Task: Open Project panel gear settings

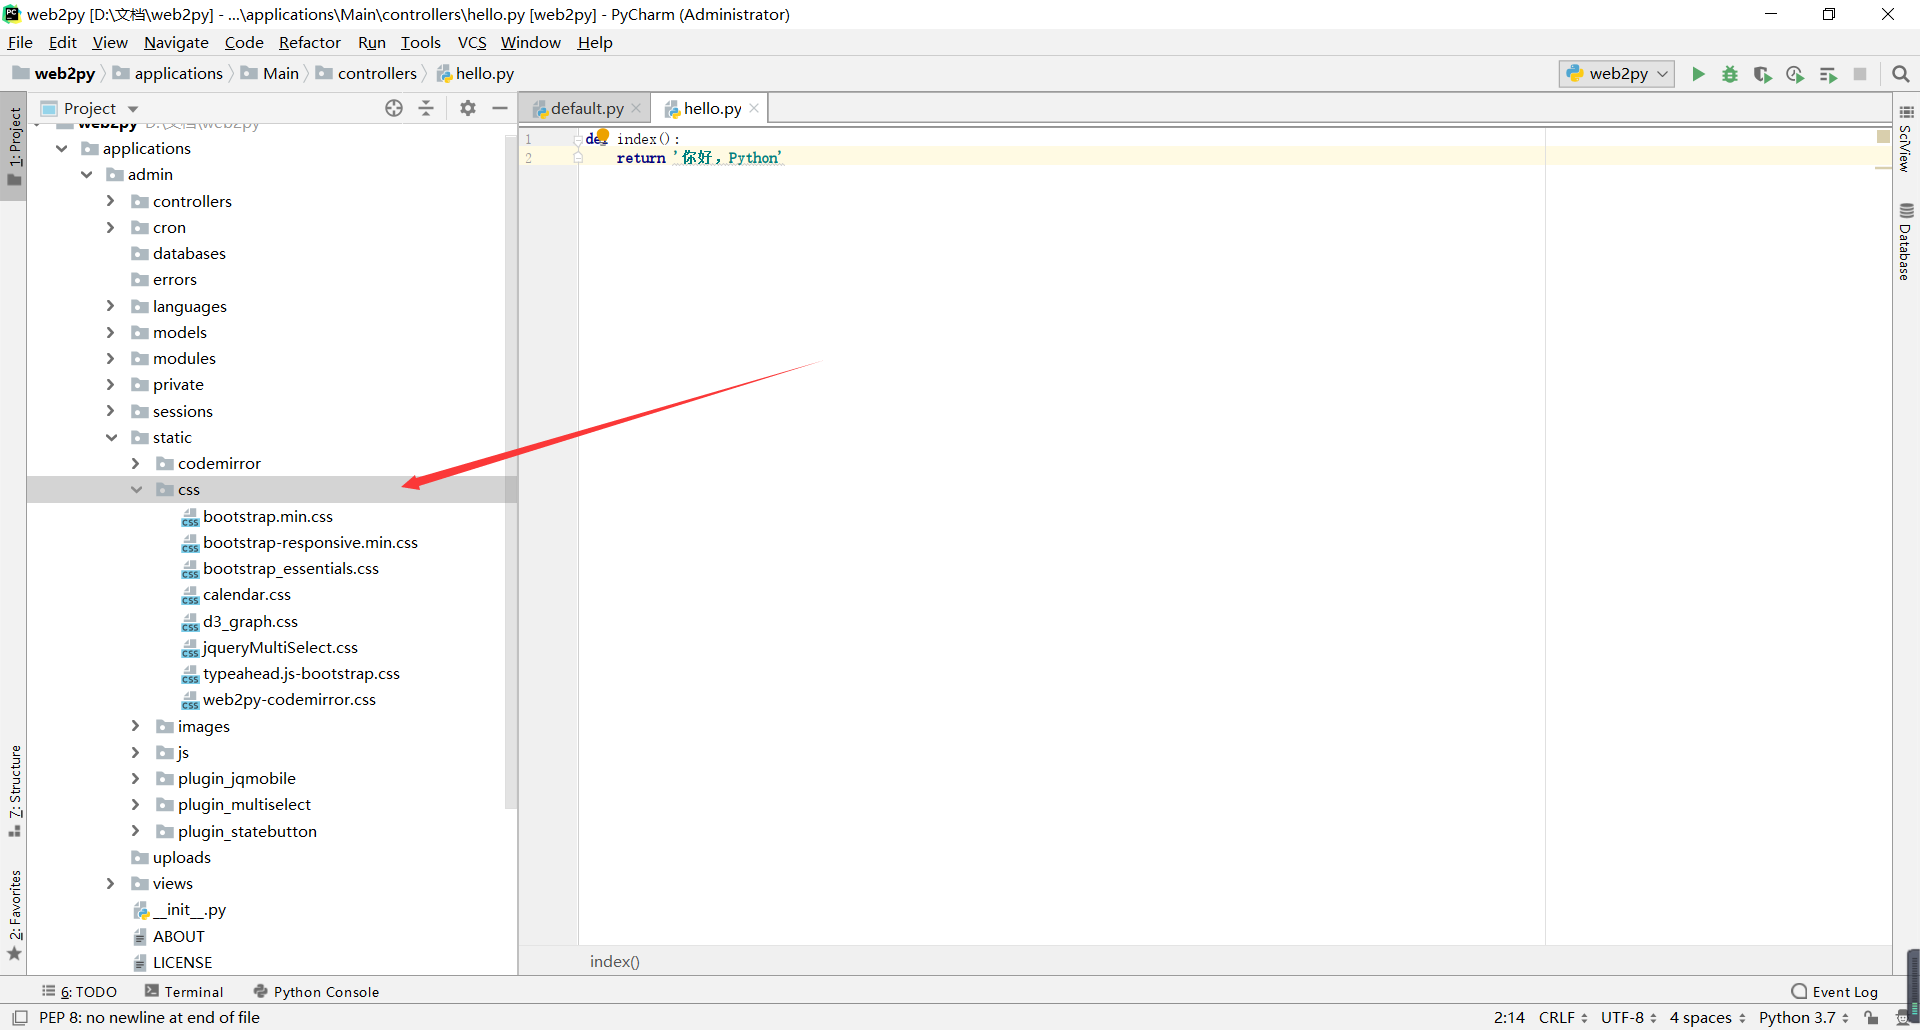Action: point(467,108)
